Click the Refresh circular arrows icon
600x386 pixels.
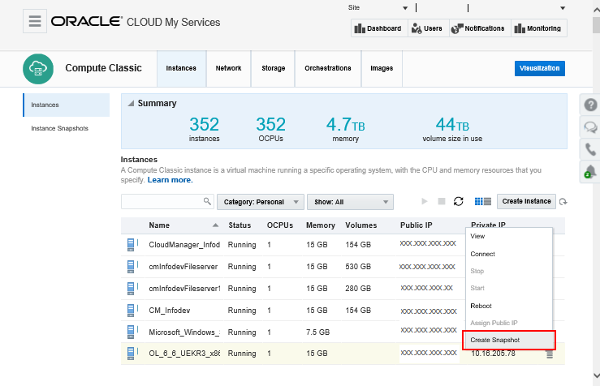pyautogui.click(x=458, y=201)
